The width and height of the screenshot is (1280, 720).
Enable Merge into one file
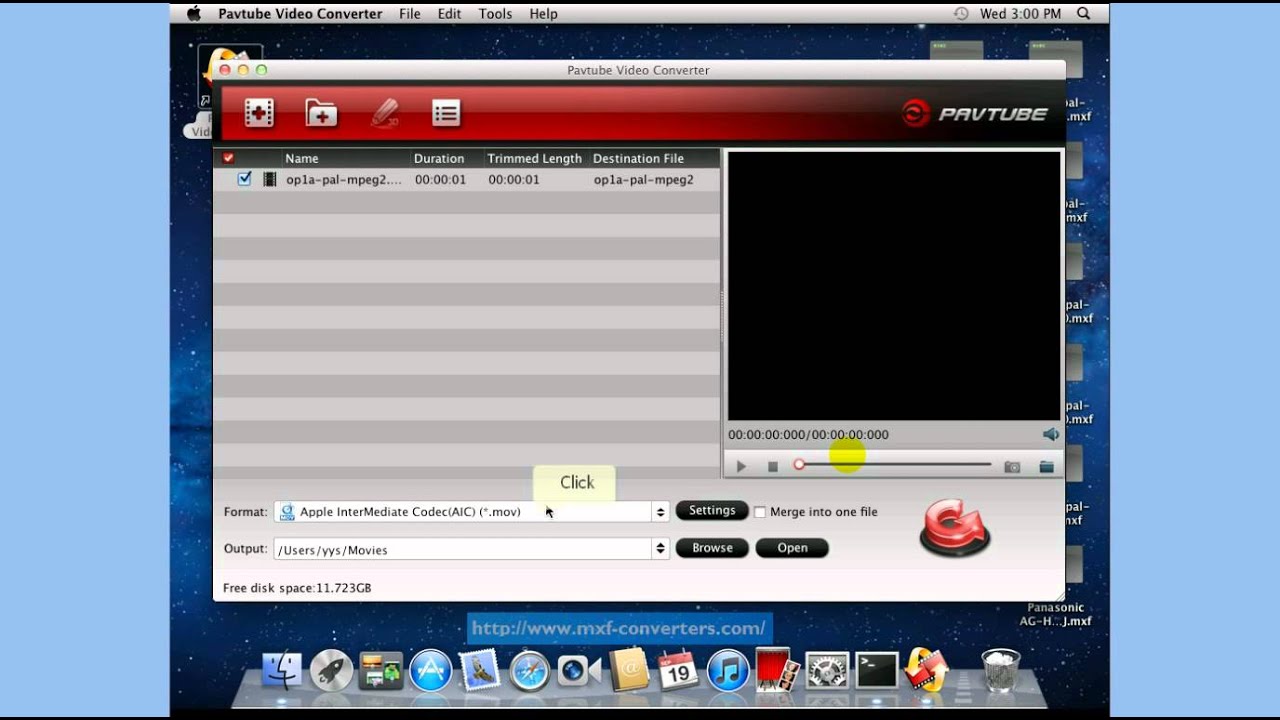click(760, 512)
